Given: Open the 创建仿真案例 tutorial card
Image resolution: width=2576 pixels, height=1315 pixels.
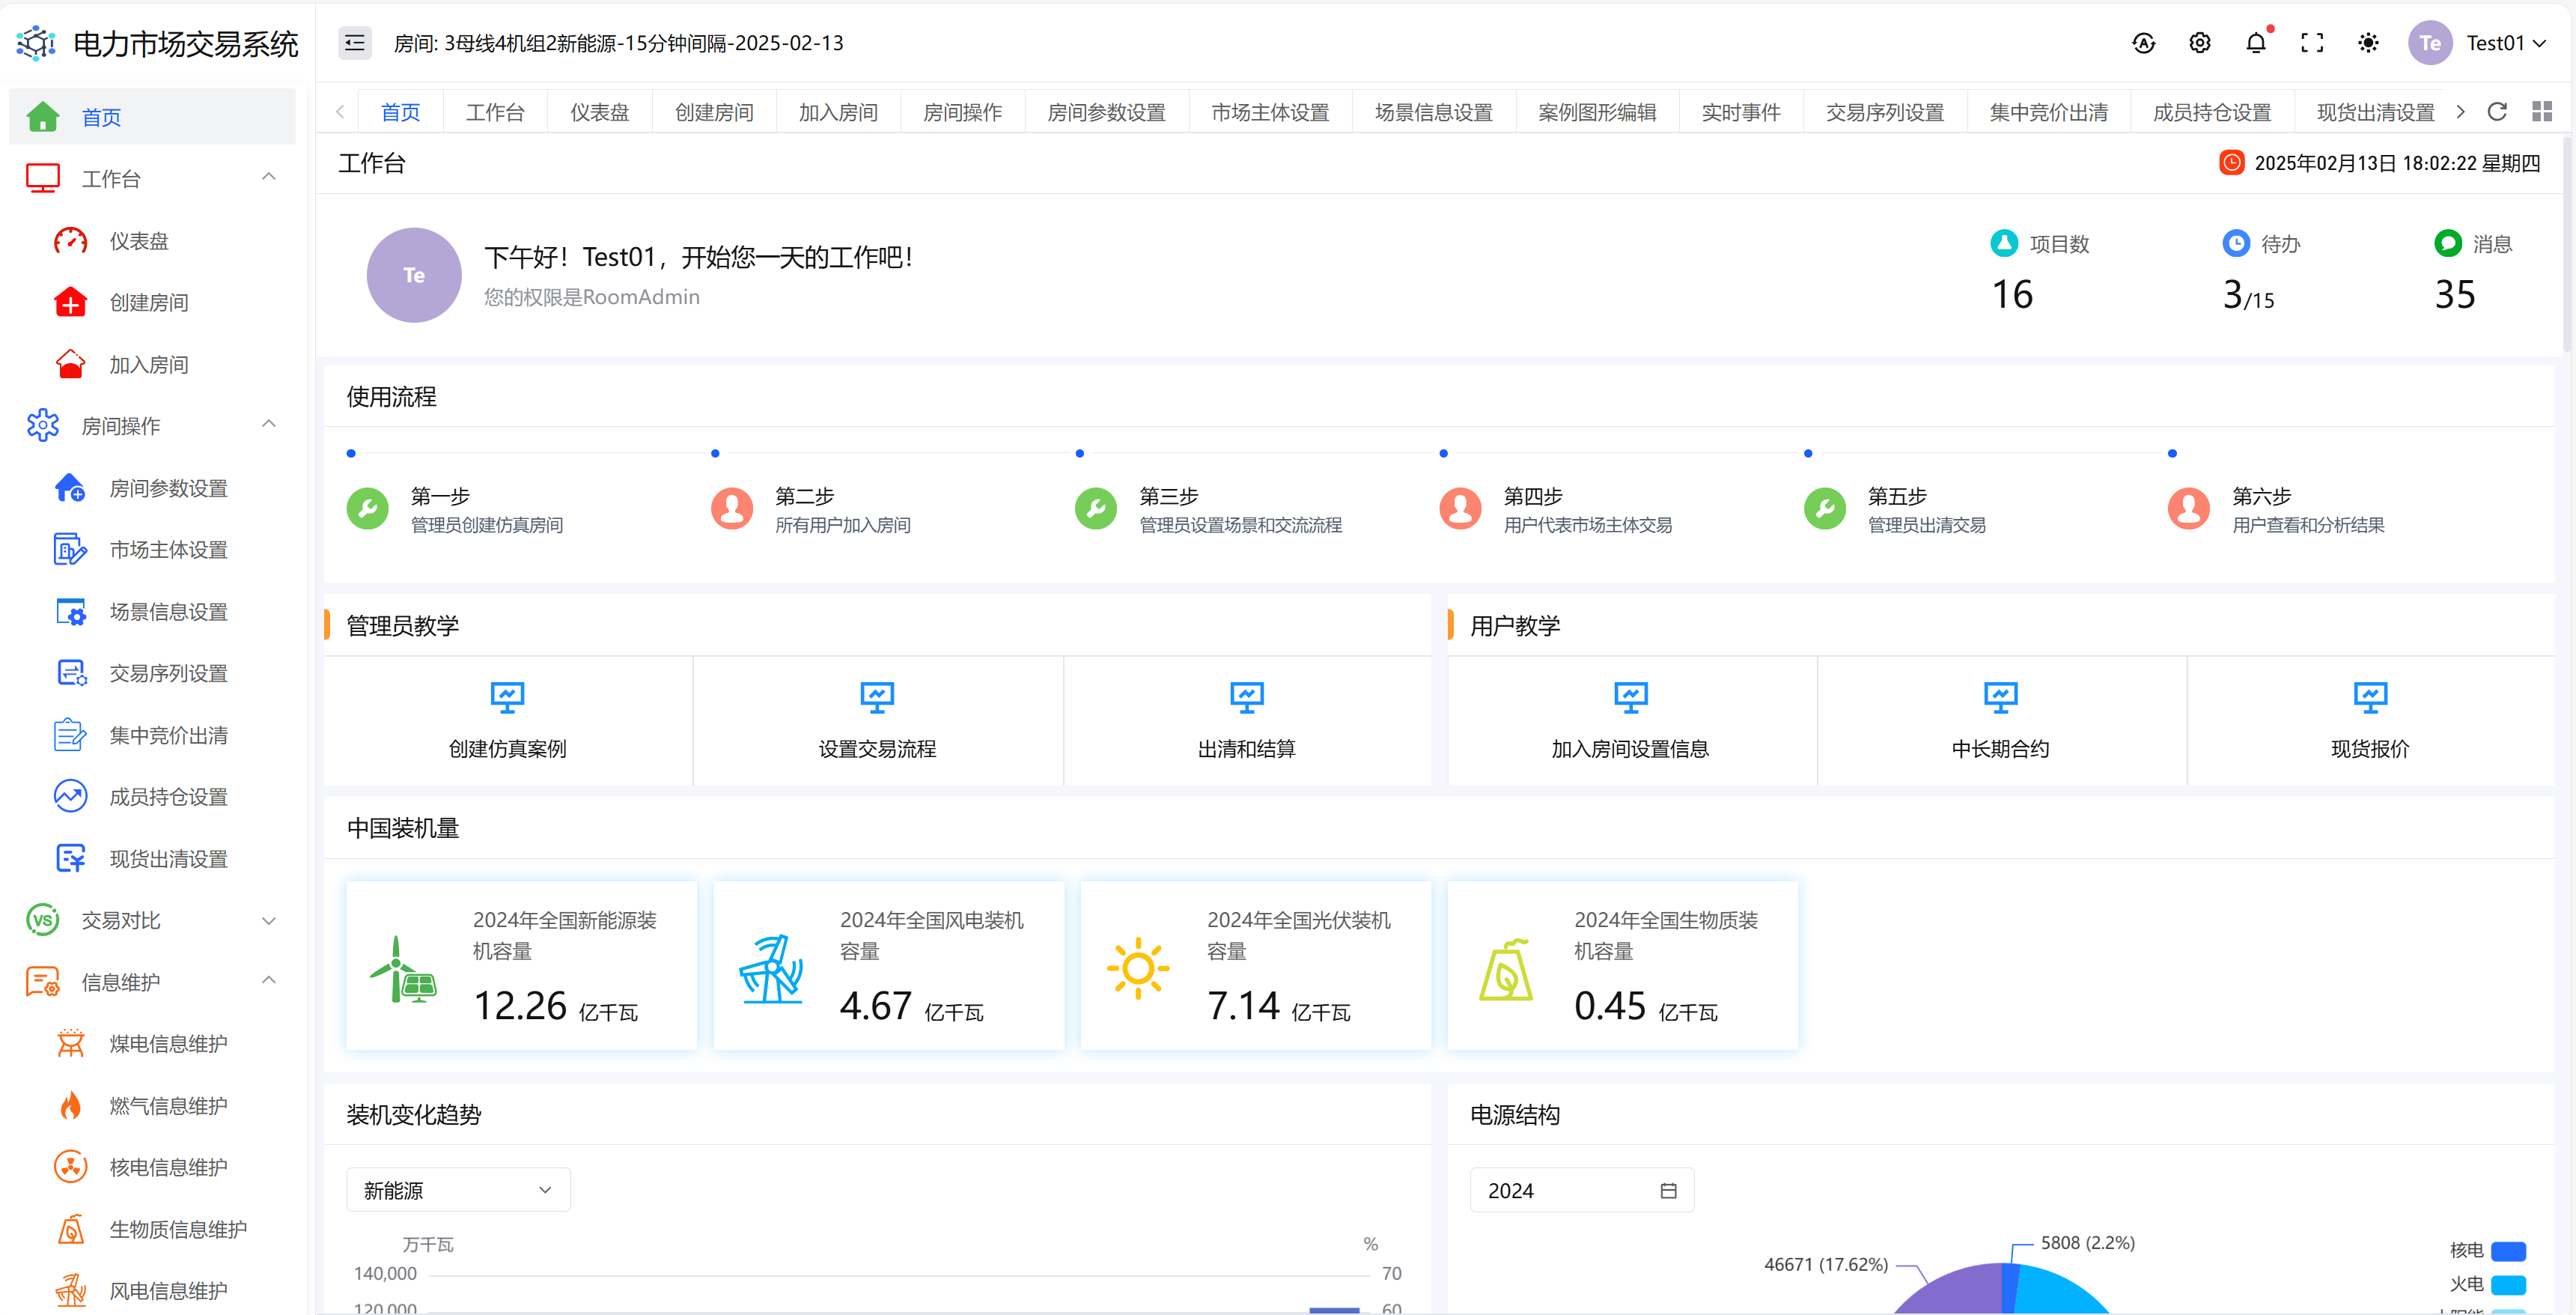Looking at the screenshot, I should click(508, 721).
